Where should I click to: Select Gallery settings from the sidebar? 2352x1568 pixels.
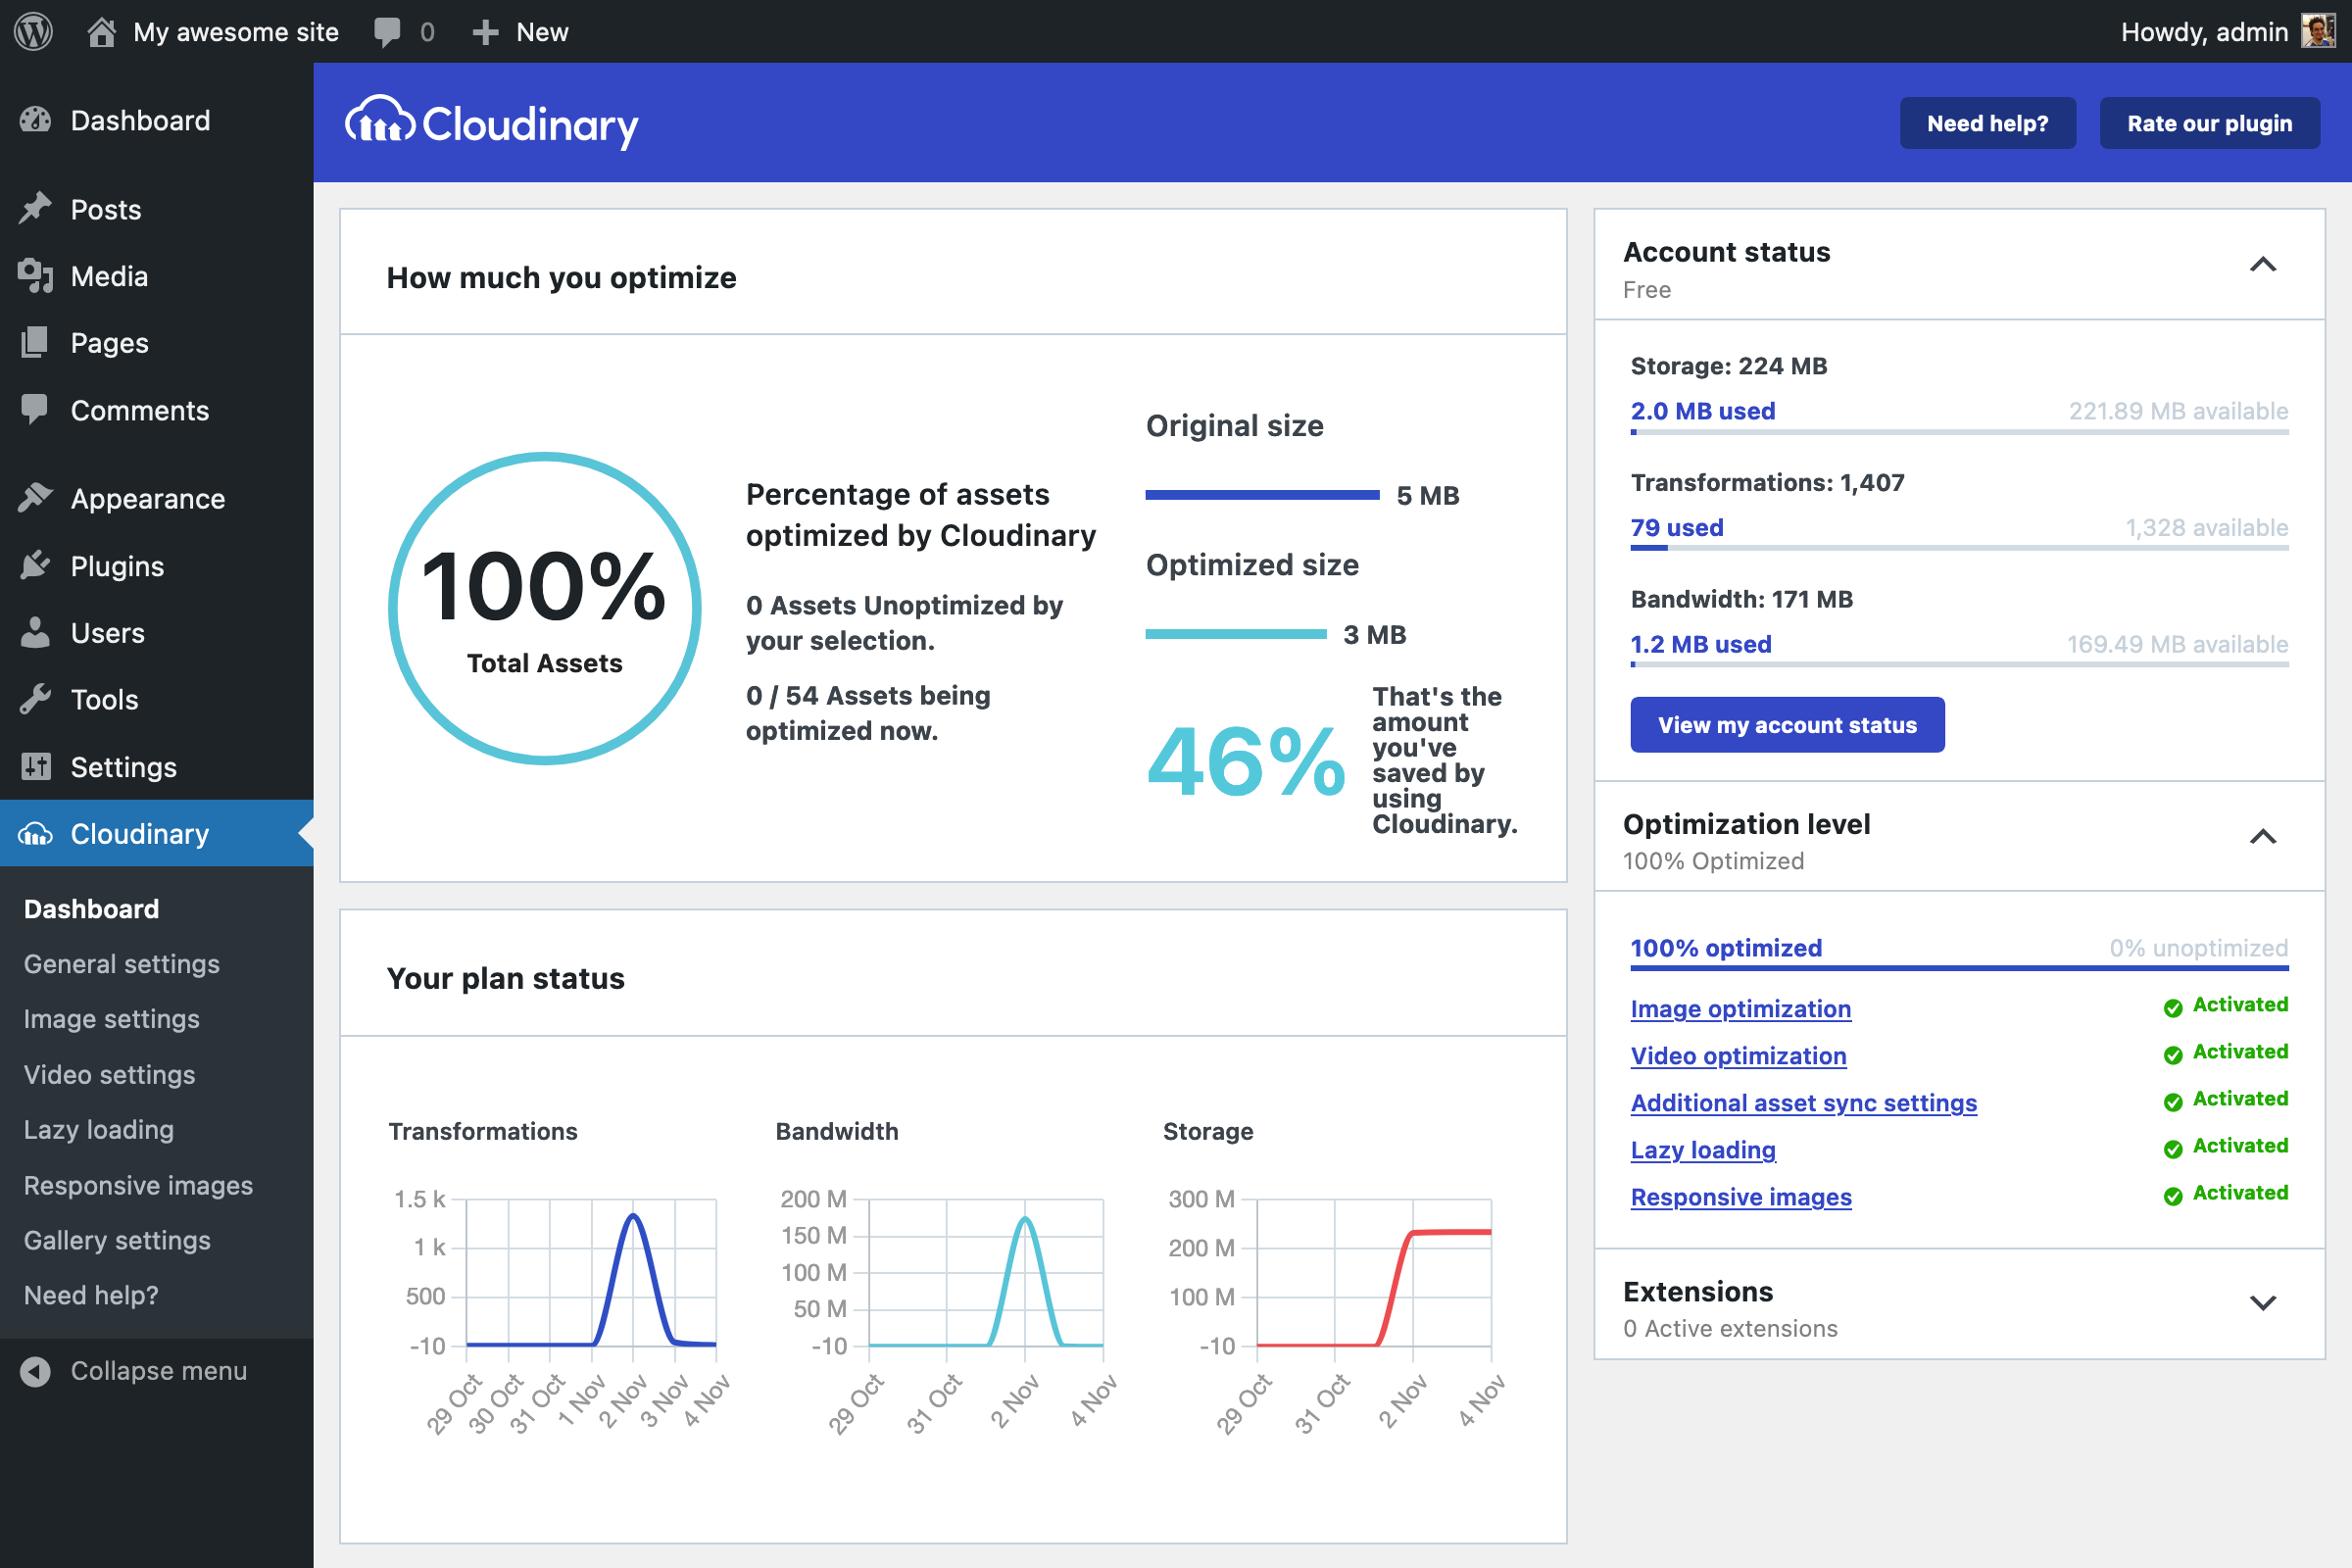(116, 1240)
